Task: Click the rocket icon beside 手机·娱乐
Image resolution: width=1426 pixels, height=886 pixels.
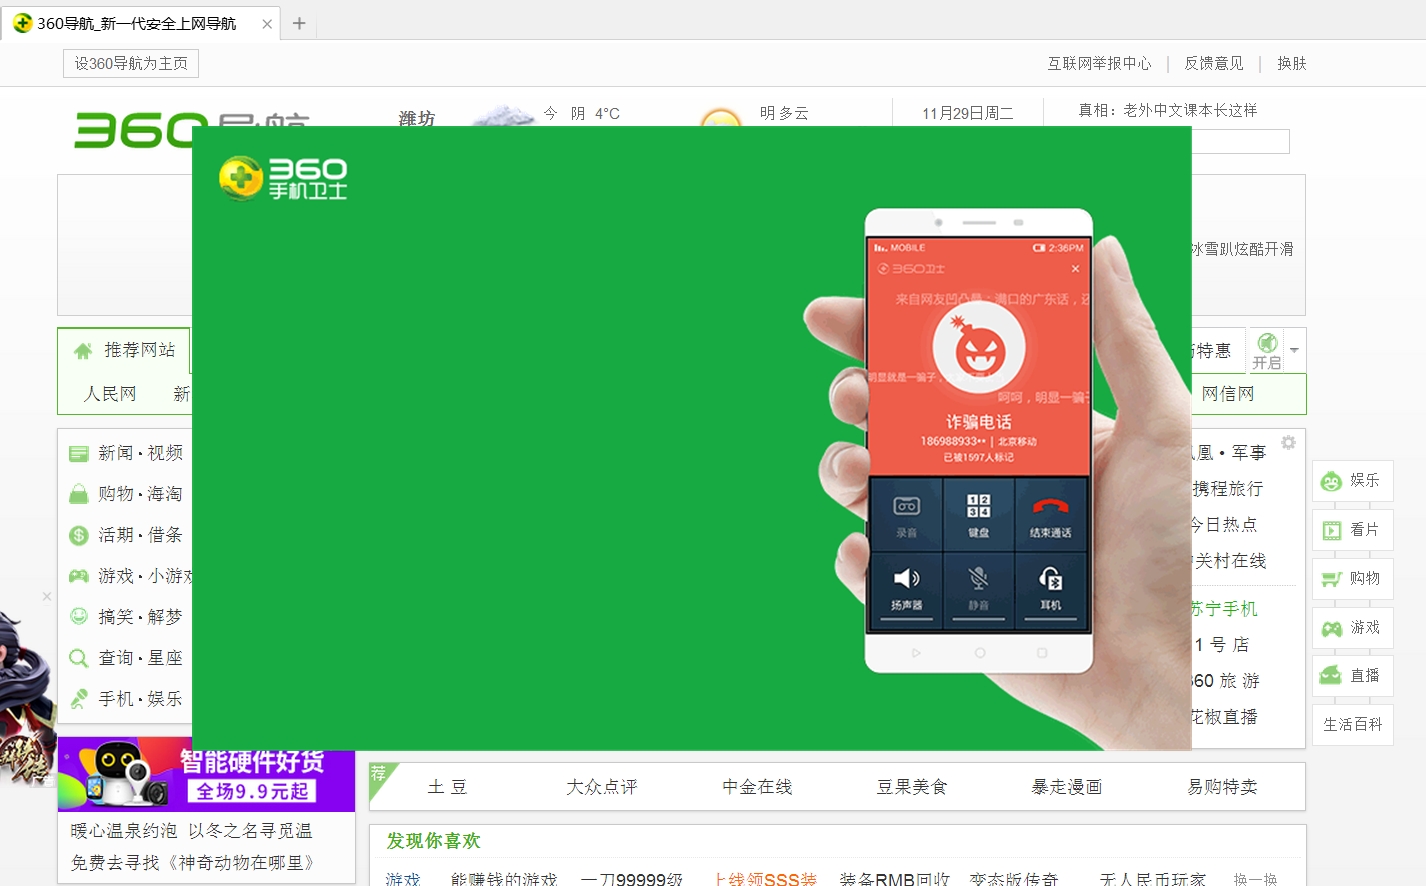Action: coord(79,699)
